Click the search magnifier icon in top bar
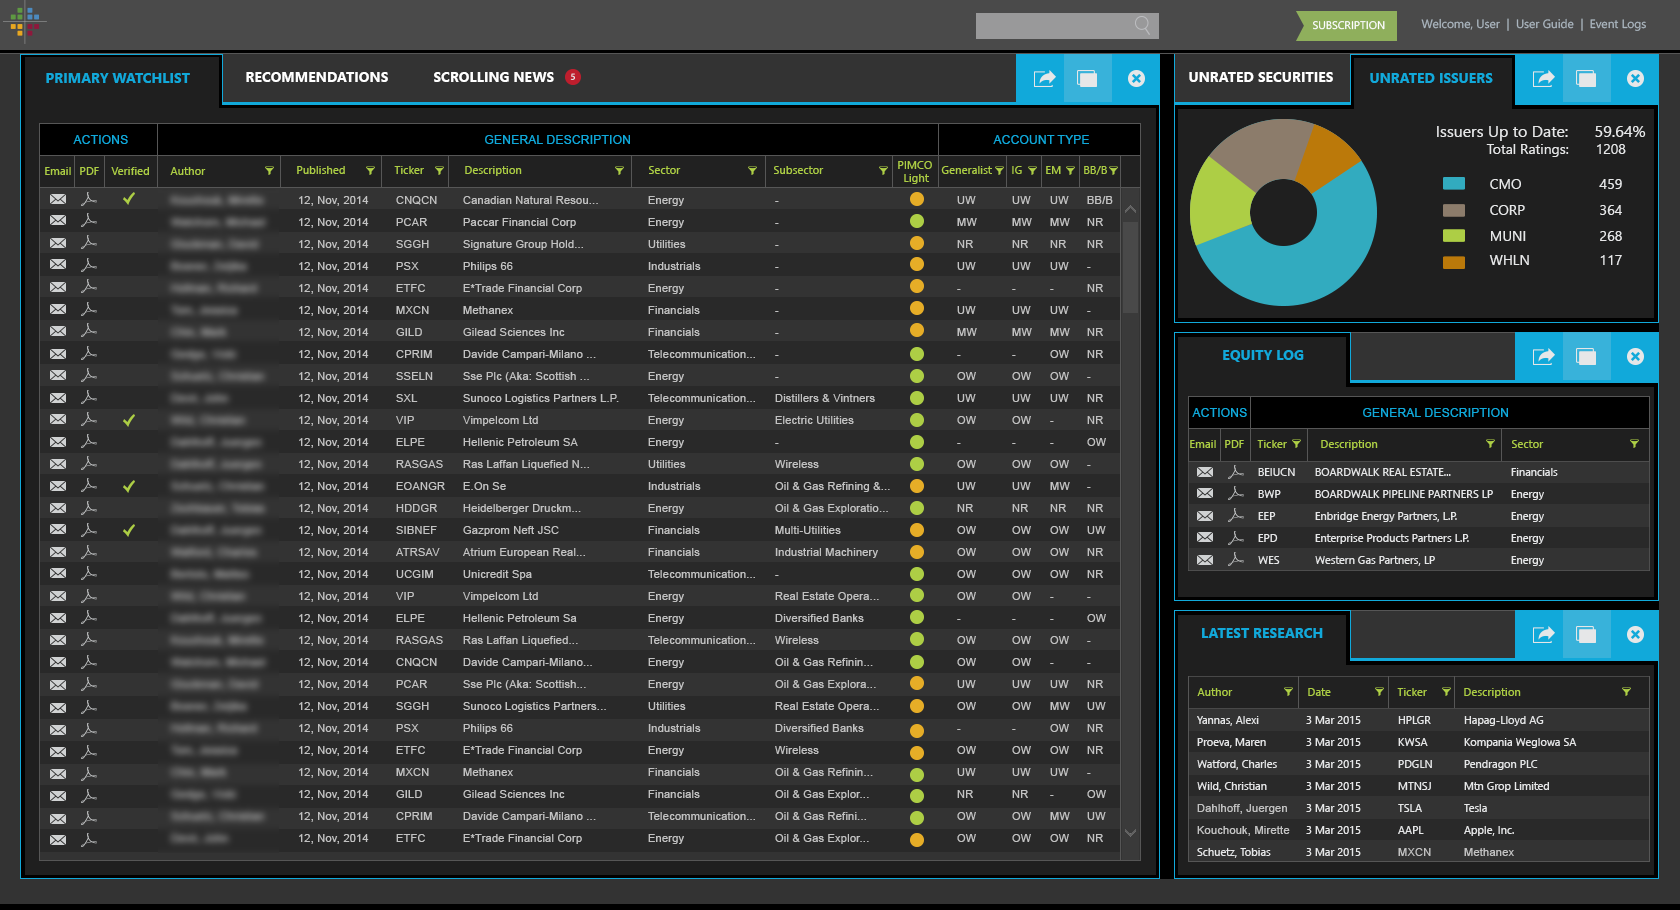Viewport: 1680px width, 910px height. pos(1142,25)
